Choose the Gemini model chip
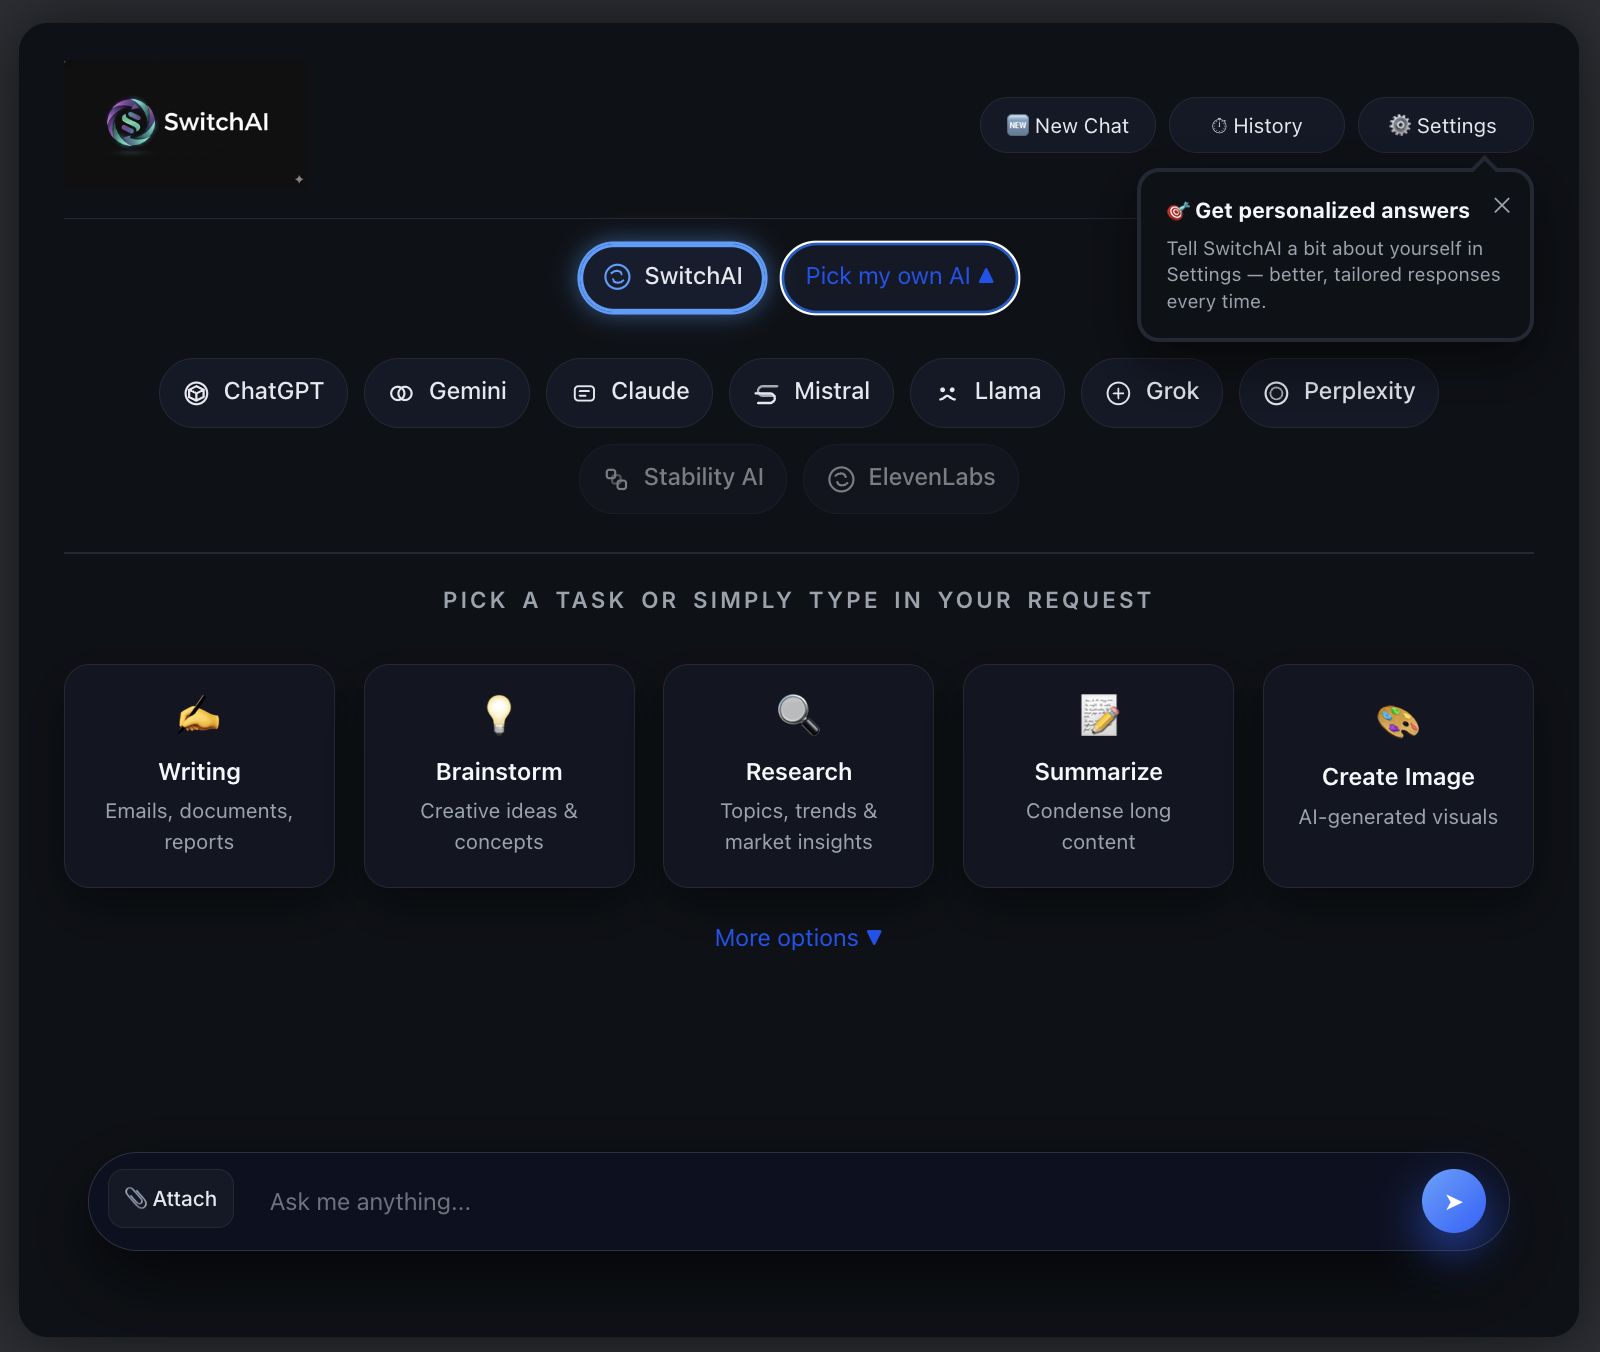This screenshot has width=1600, height=1352. 447,392
